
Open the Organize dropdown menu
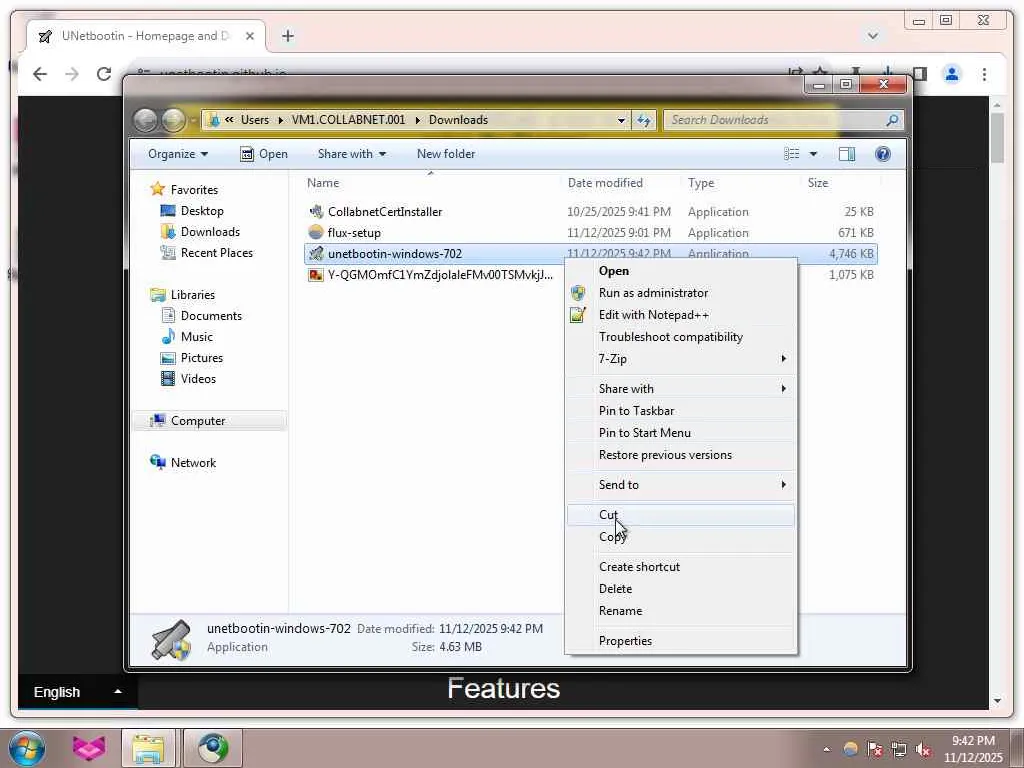coord(178,154)
